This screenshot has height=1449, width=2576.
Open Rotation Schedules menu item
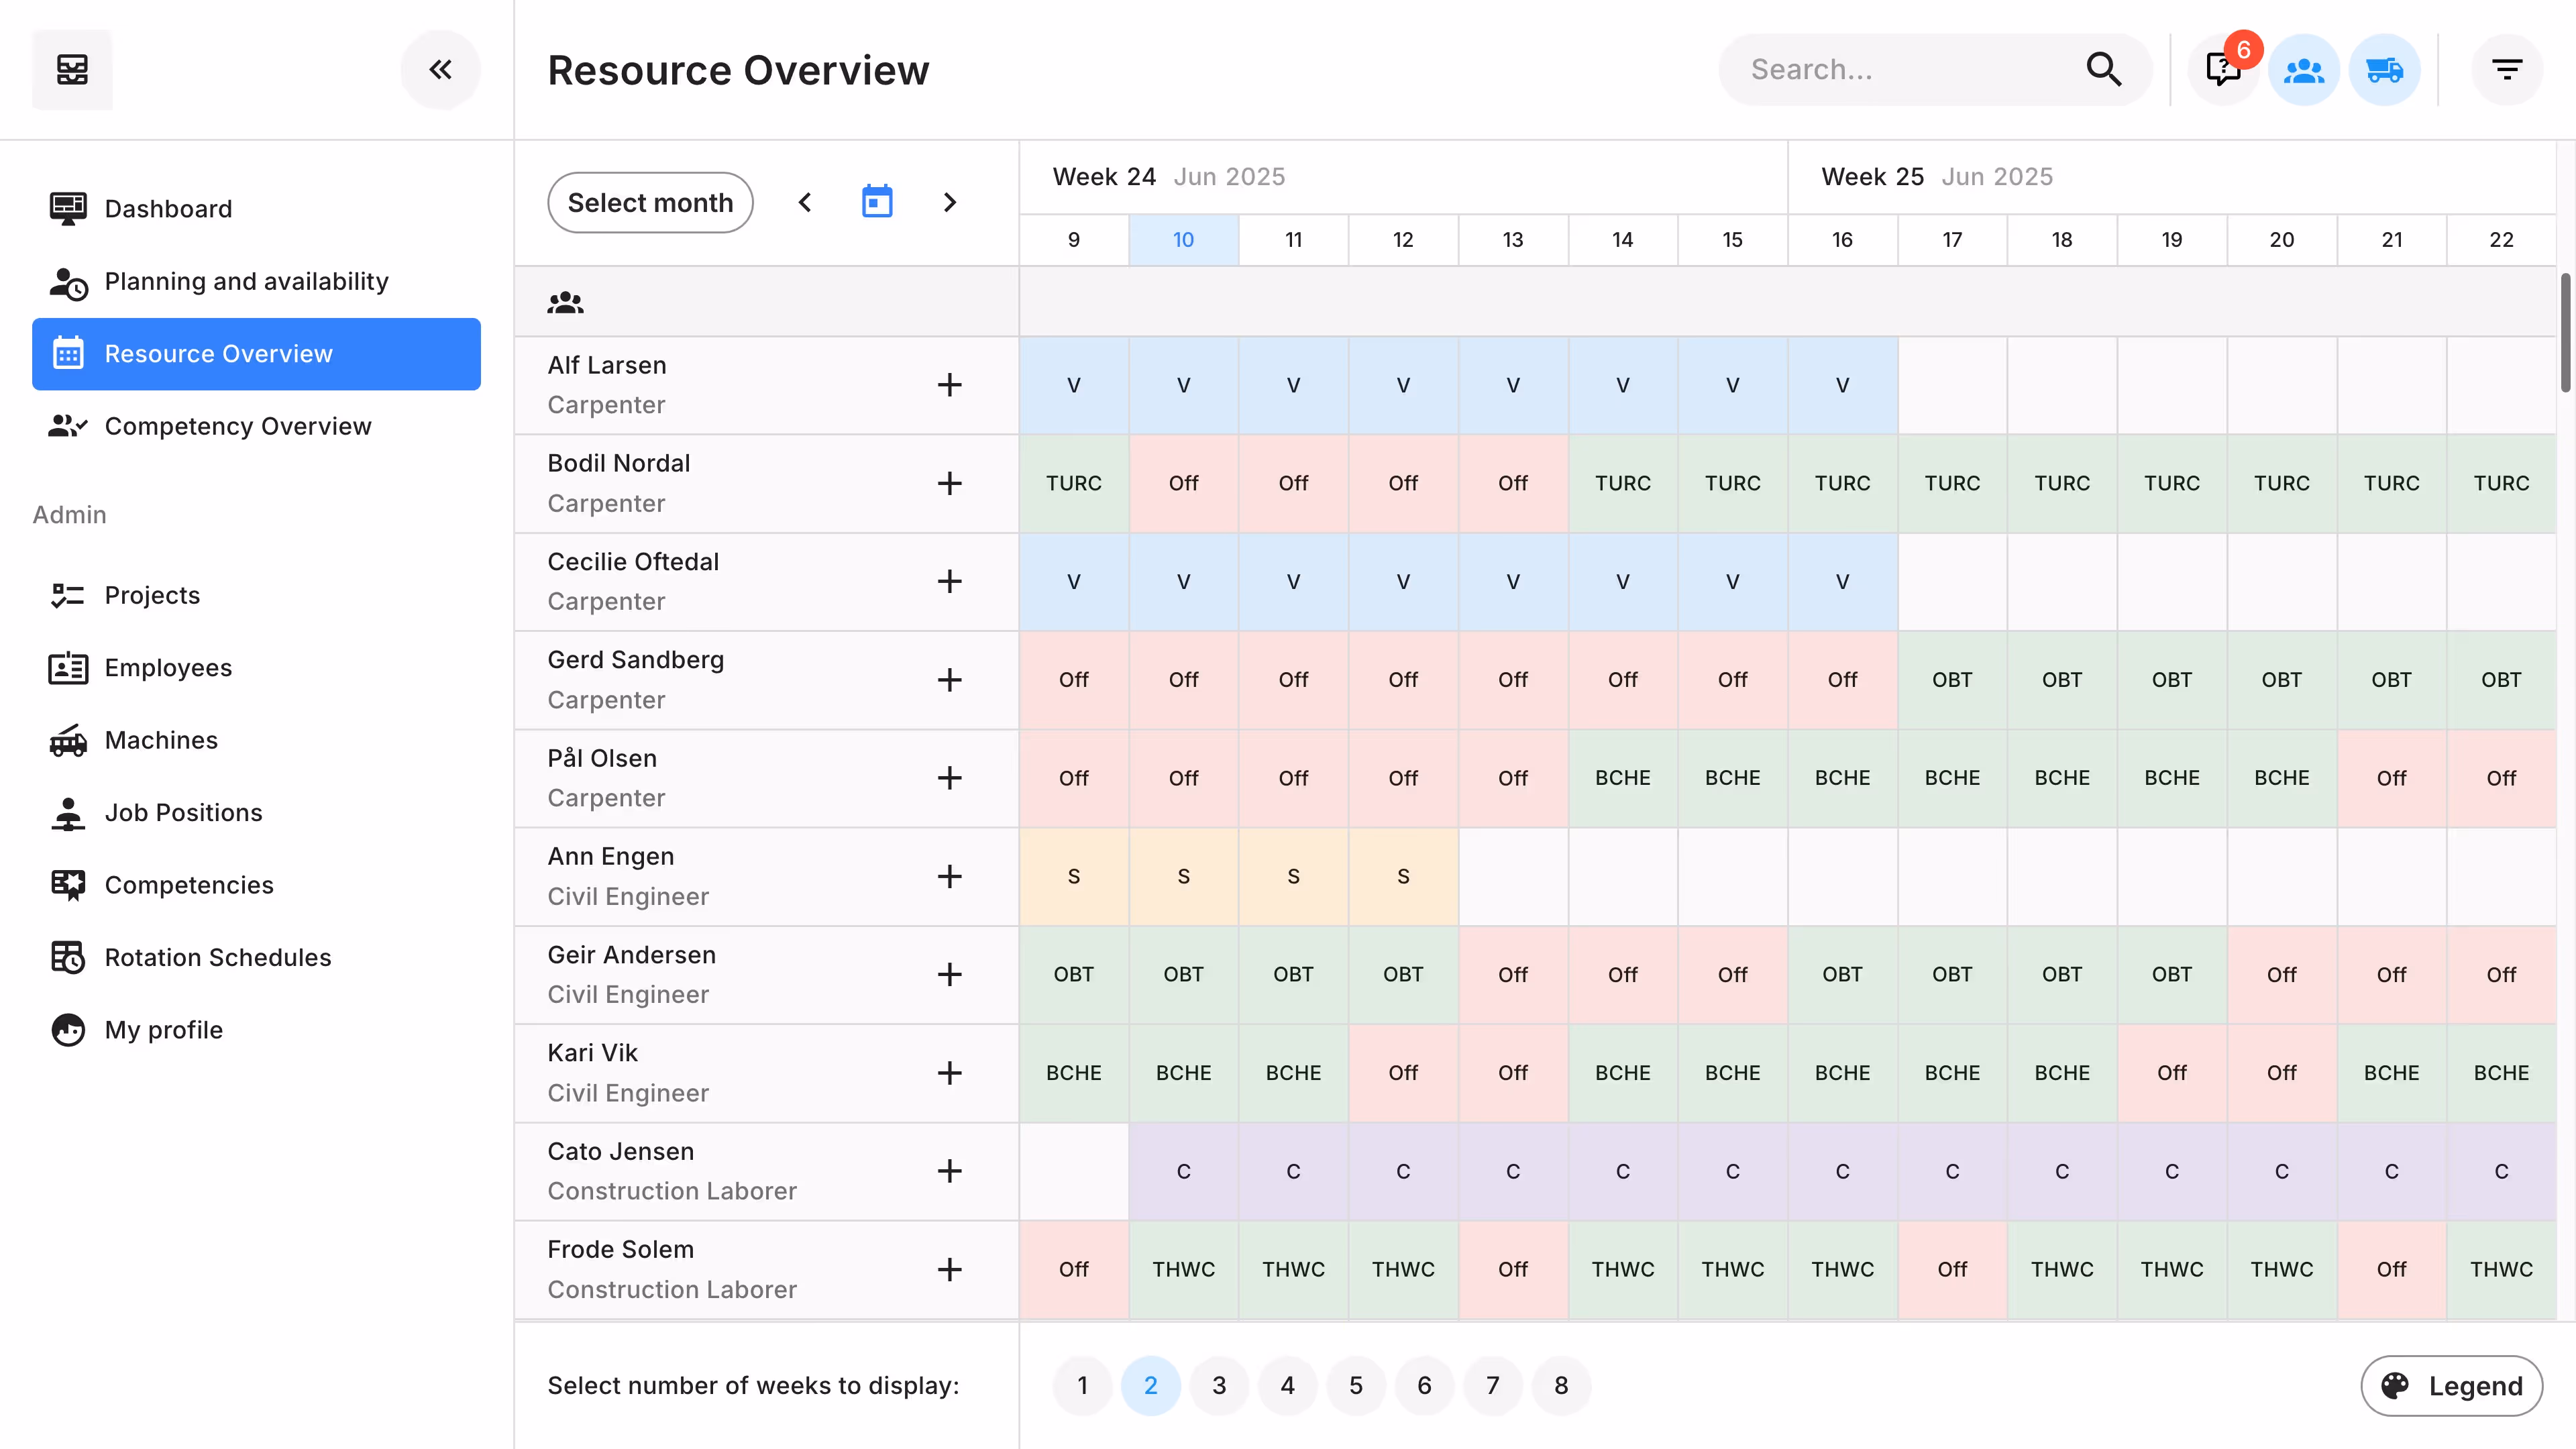(217, 957)
